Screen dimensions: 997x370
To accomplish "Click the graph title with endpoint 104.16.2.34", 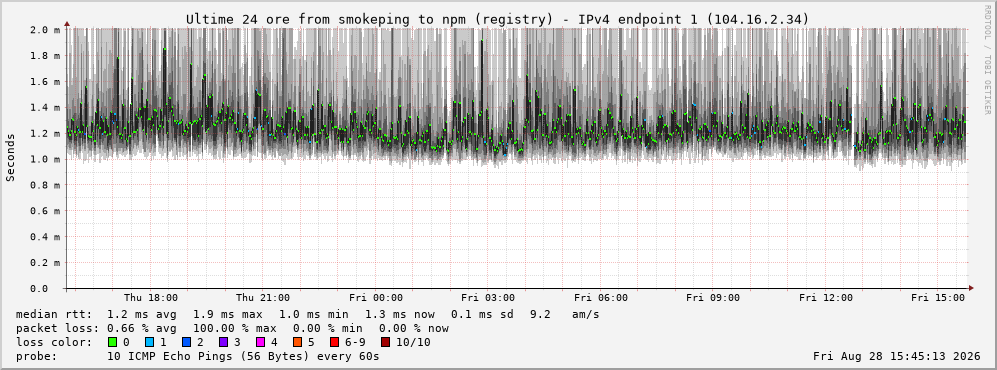I will point(498,20).
